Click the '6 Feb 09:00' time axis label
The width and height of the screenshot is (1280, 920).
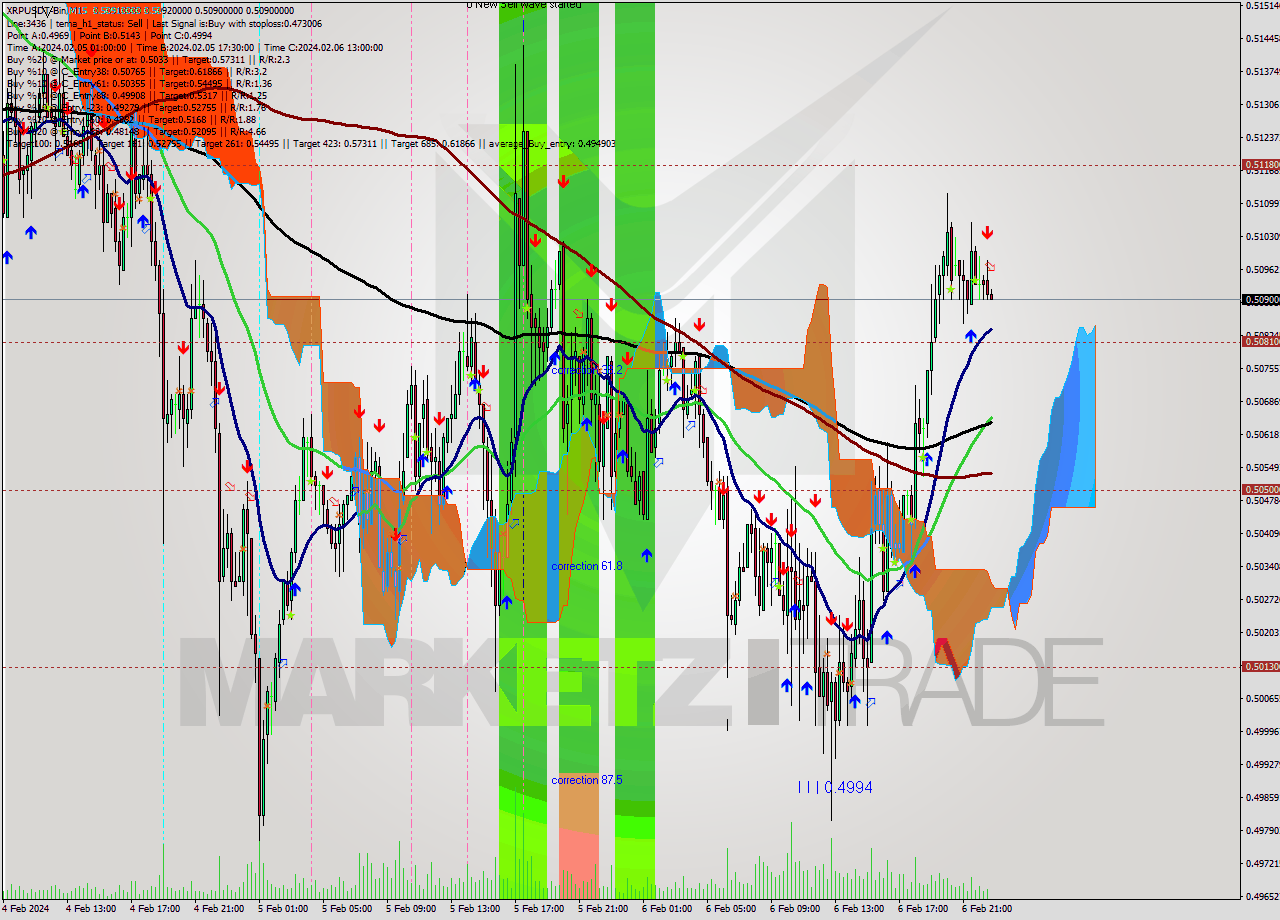click(795, 909)
